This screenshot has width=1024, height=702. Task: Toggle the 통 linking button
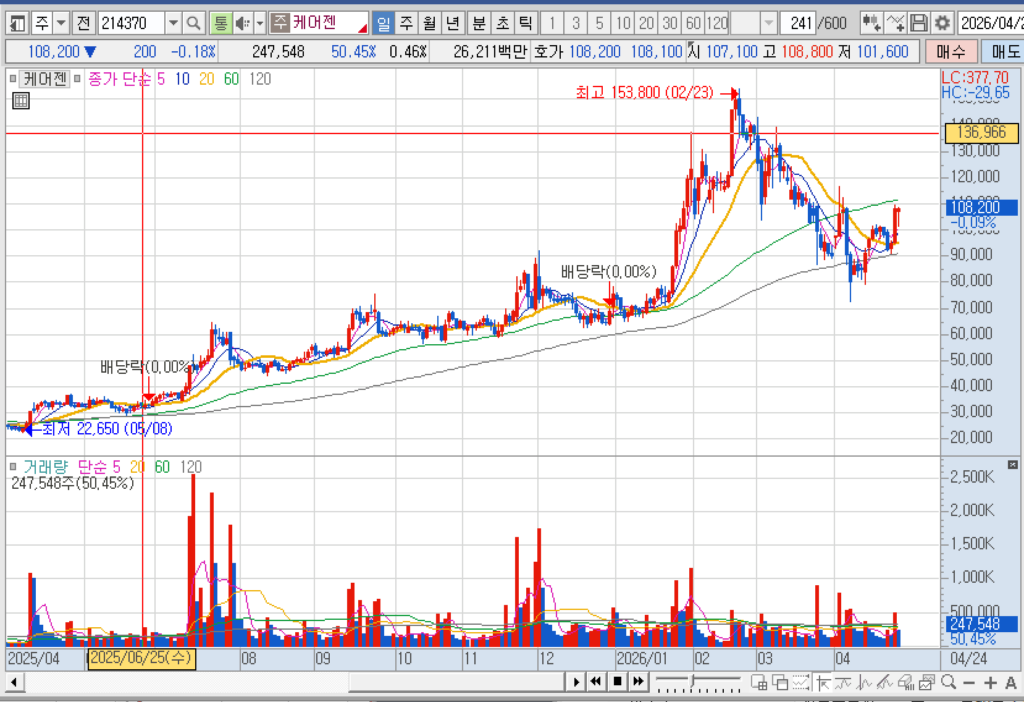221,24
